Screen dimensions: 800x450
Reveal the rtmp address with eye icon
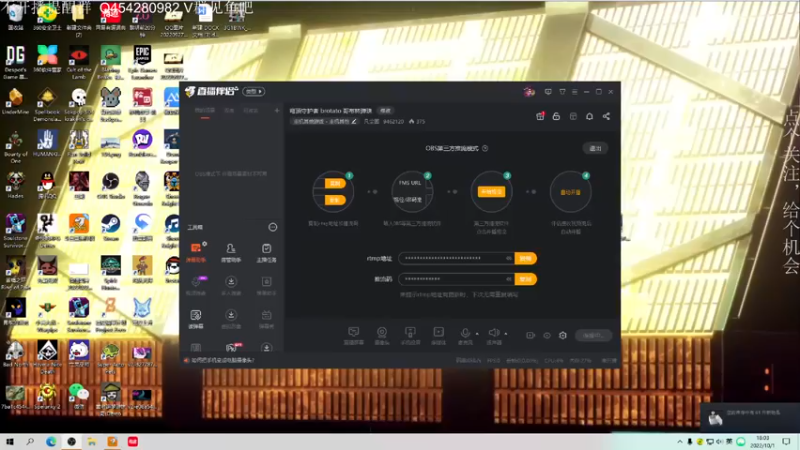pos(509,258)
